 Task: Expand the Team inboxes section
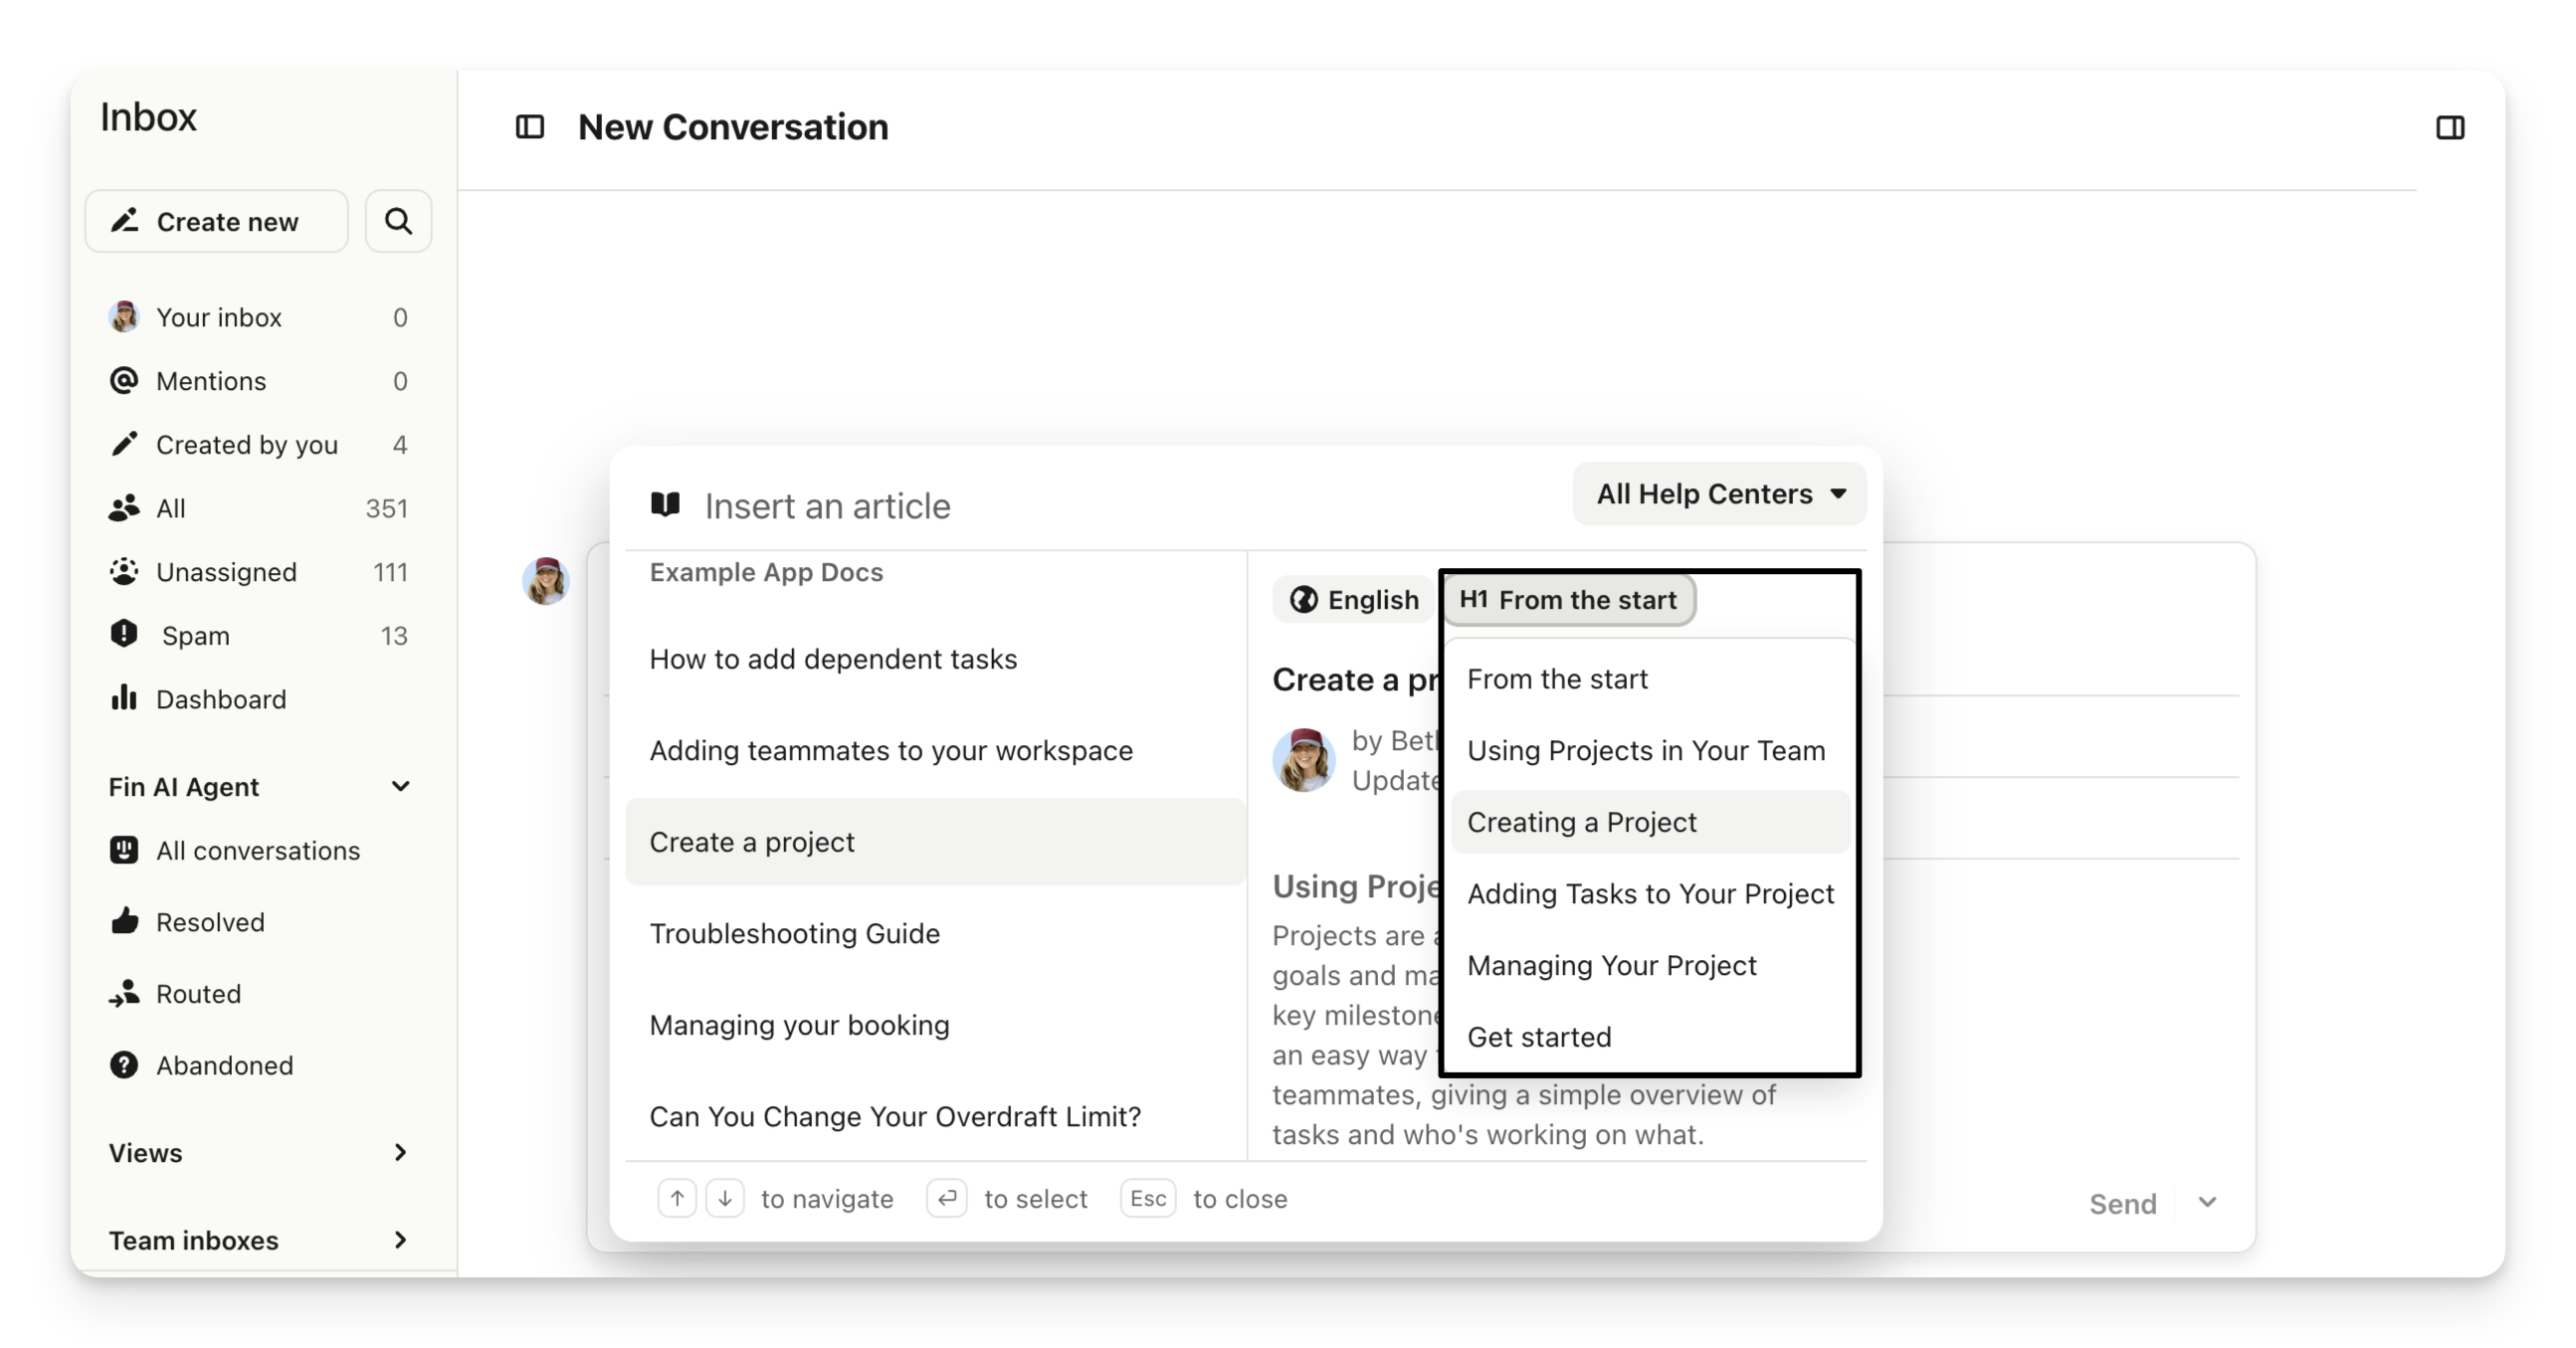(x=400, y=1240)
